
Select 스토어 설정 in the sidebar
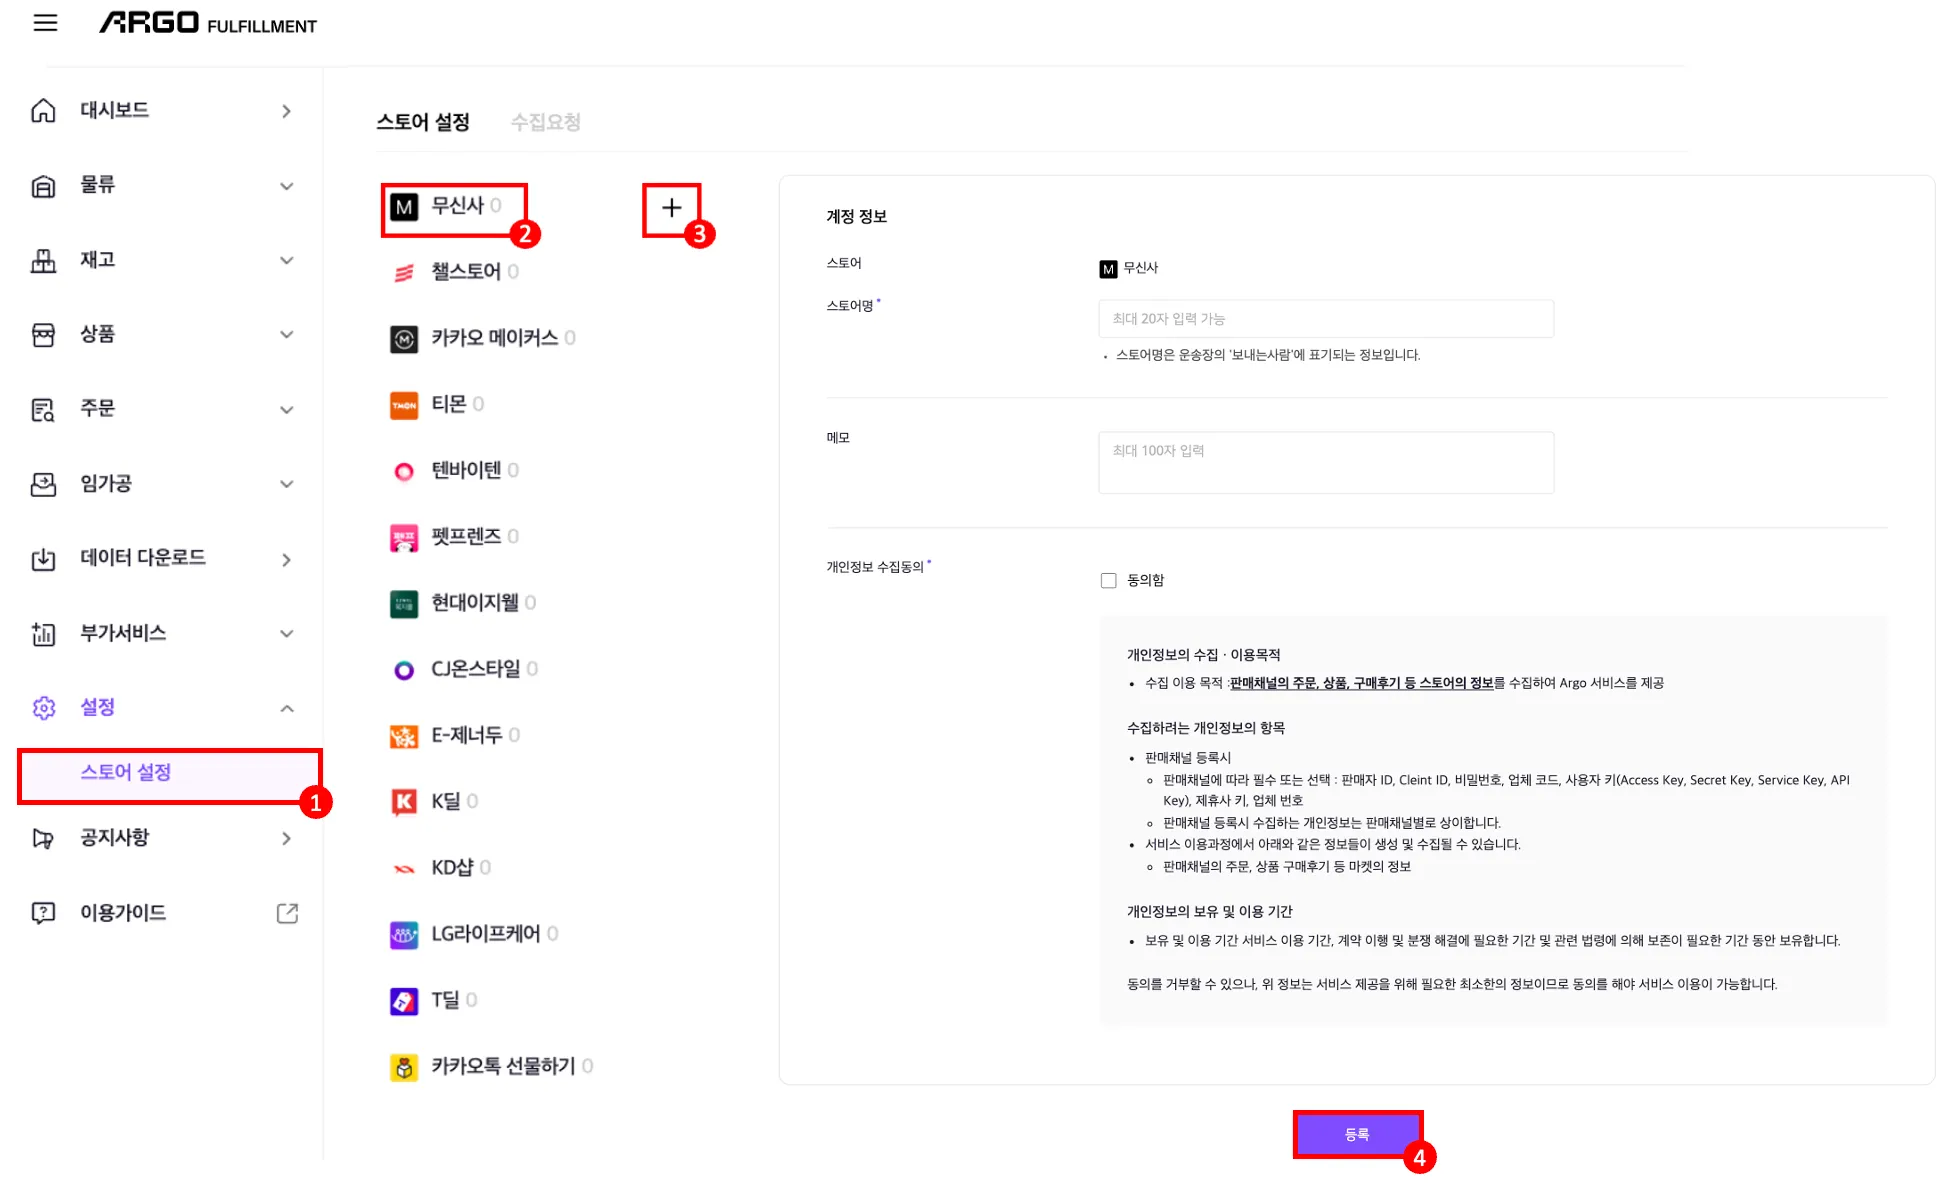126,772
